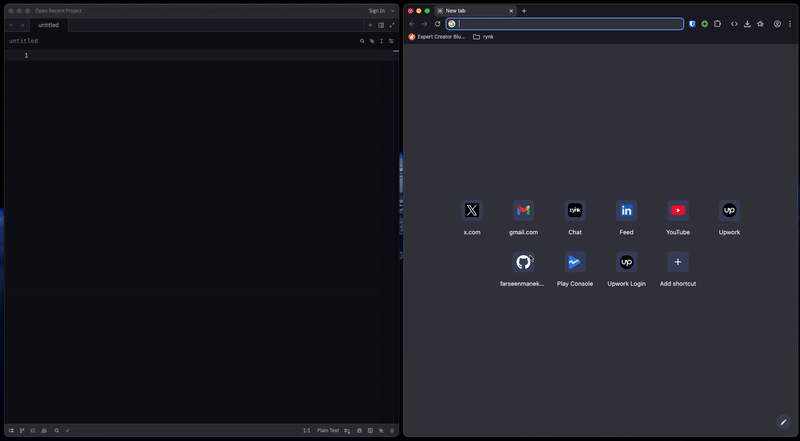Open the Plain Text language selector
The height and width of the screenshot is (441, 800).
point(328,430)
